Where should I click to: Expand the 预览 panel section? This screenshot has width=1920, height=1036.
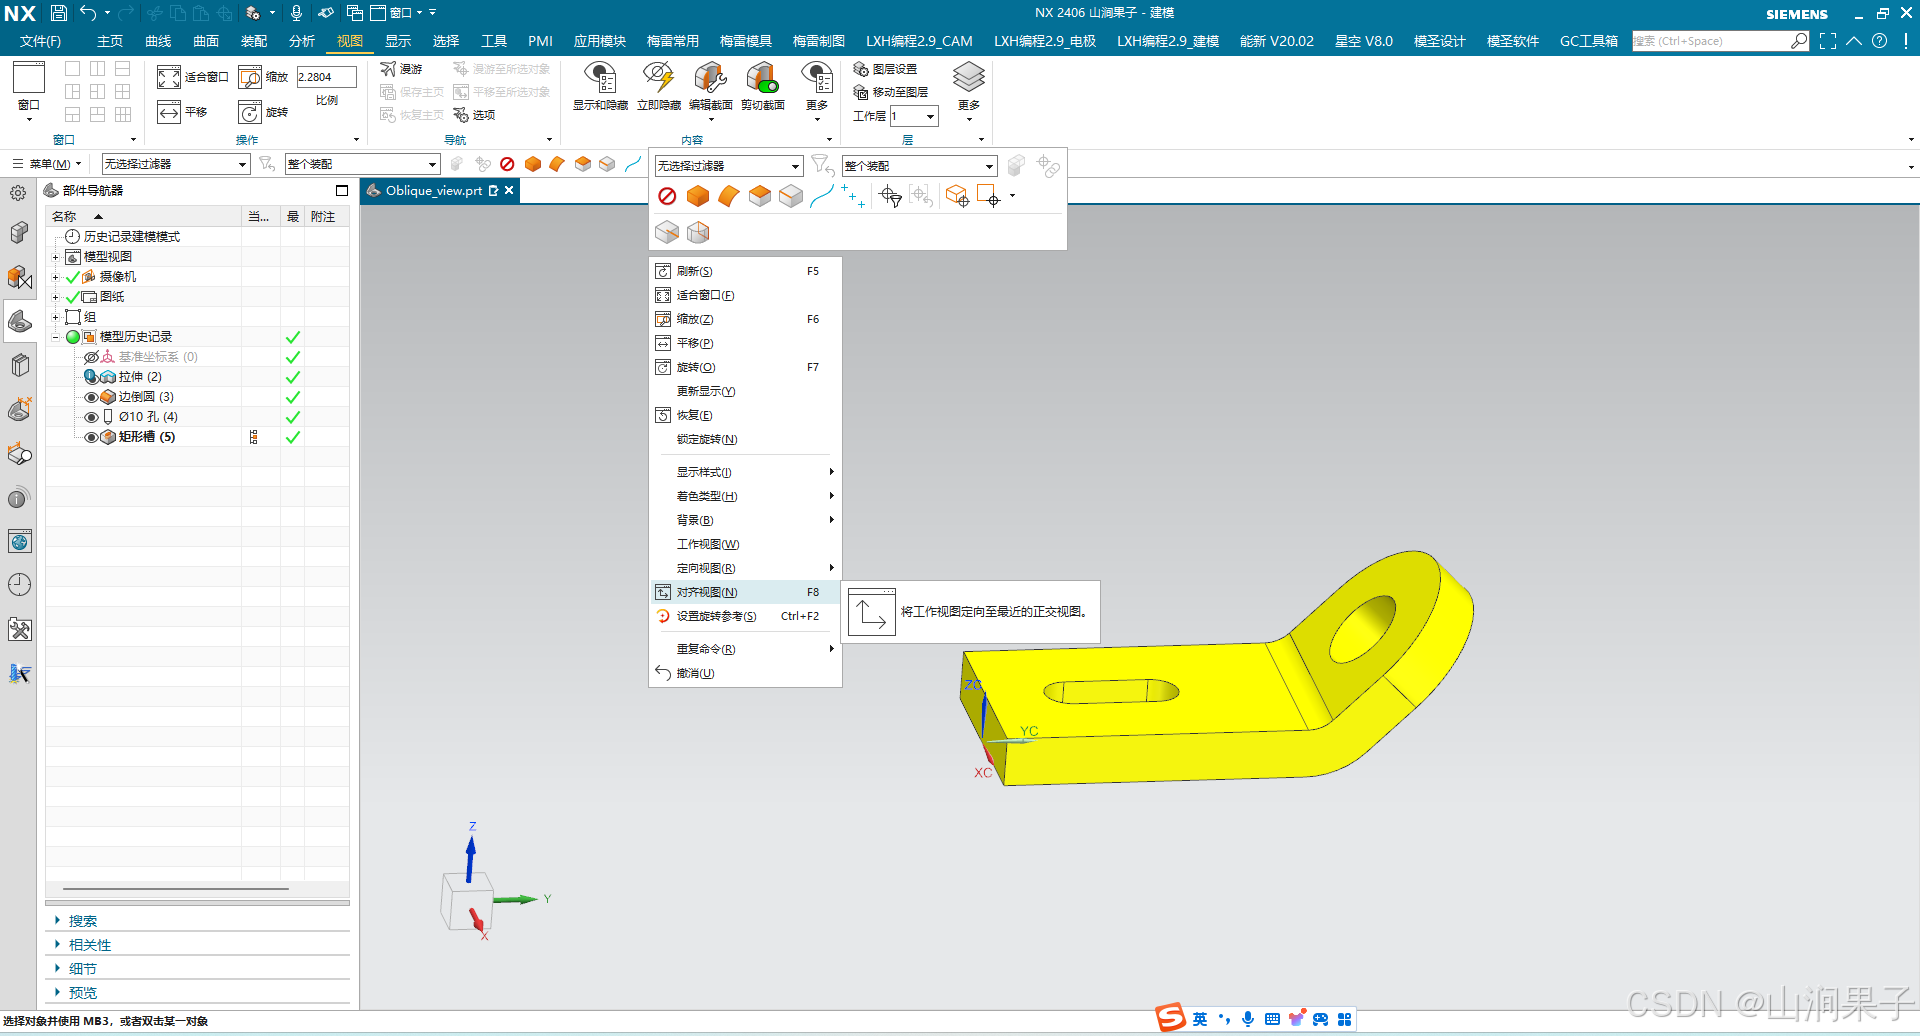(x=83, y=993)
